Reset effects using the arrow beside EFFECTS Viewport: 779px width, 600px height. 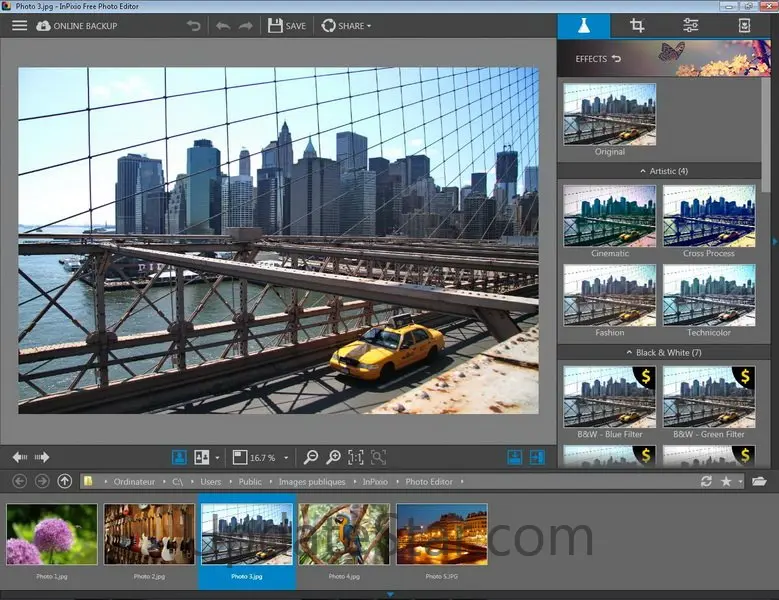[617, 59]
